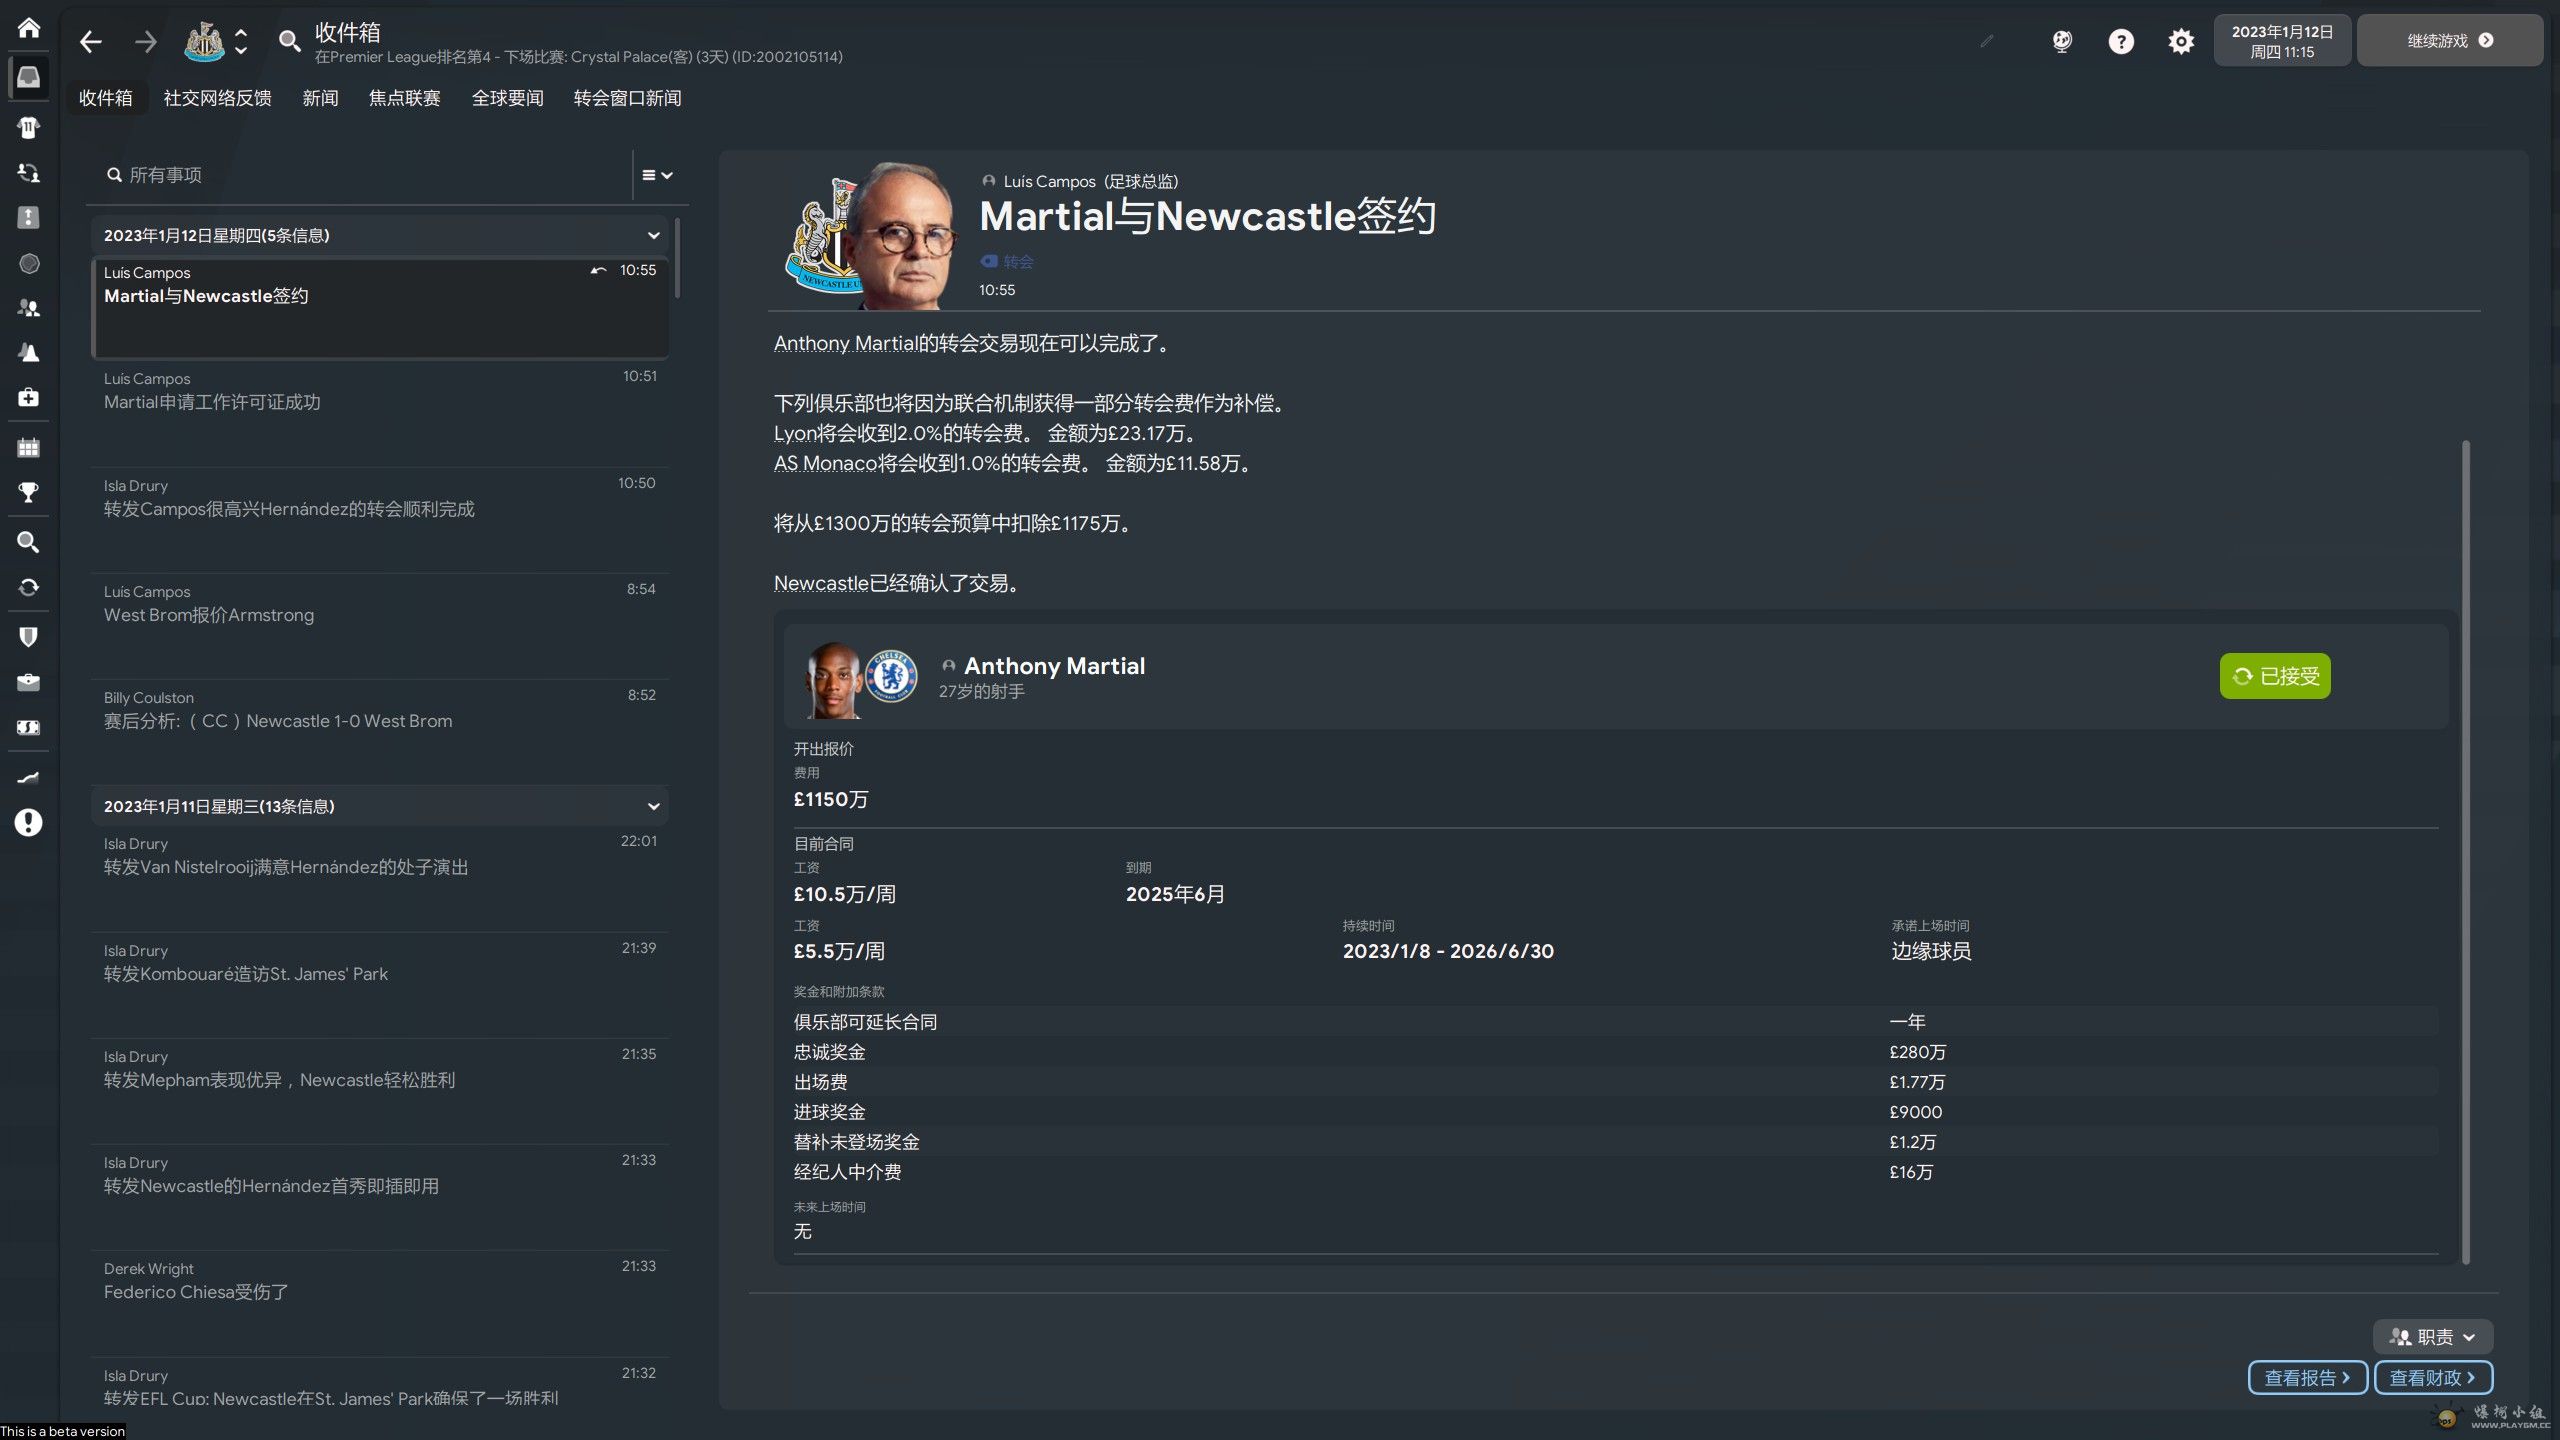Open the Club Vision briefcase icon

pyautogui.click(x=28, y=682)
